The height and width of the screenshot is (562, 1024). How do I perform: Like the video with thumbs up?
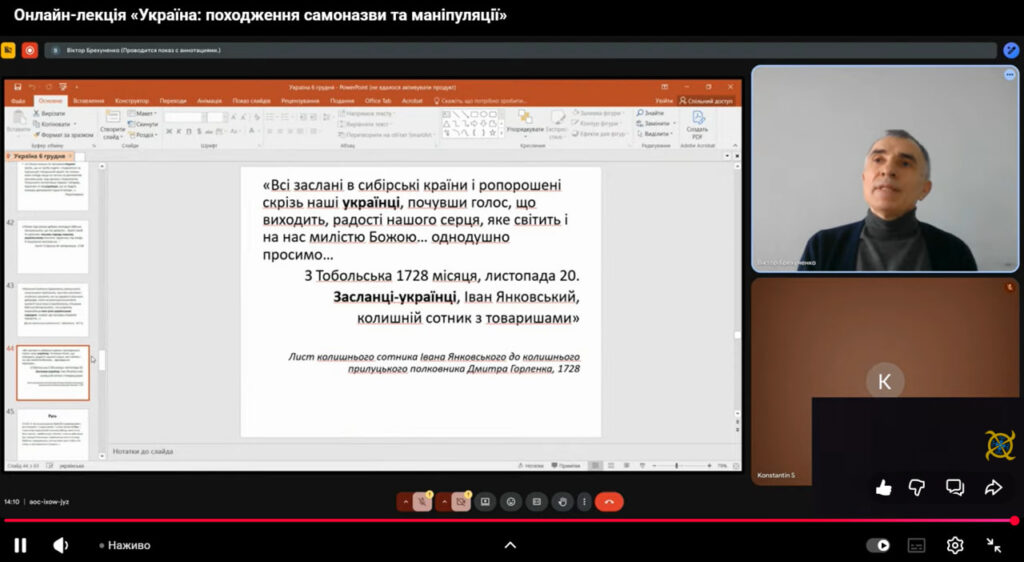click(x=883, y=488)
